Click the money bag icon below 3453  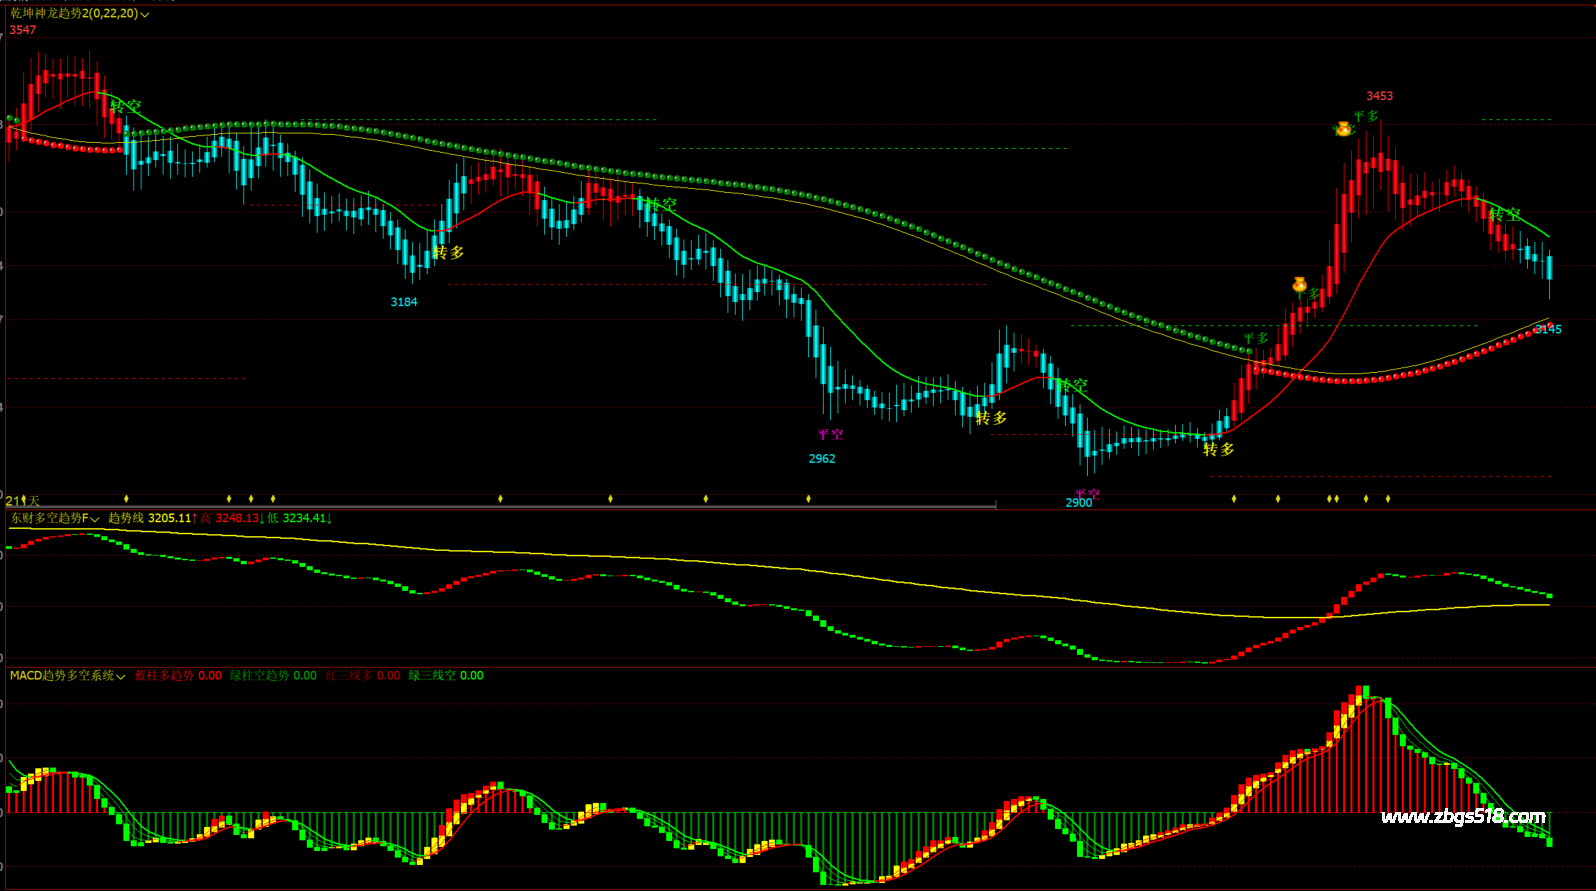[1343, 129]
